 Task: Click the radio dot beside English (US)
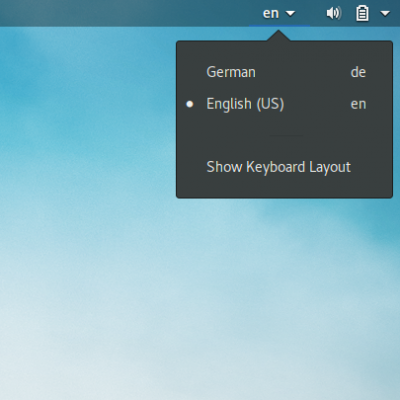190,104
